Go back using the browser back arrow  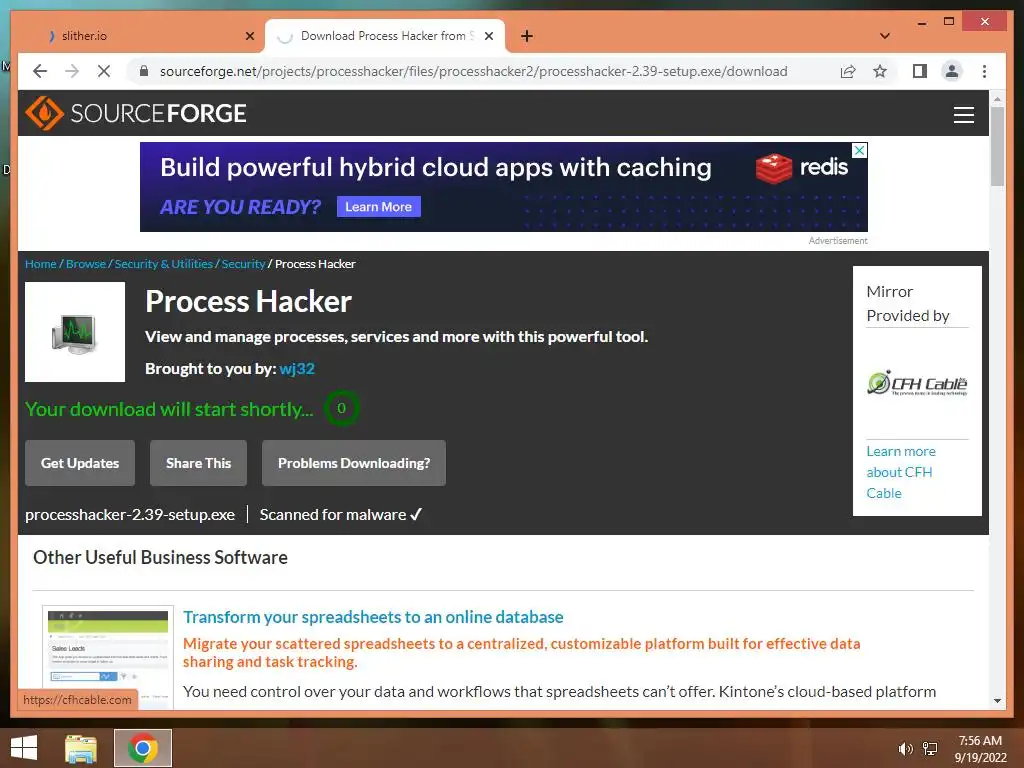pyautogui.click(x=40, y=71)
